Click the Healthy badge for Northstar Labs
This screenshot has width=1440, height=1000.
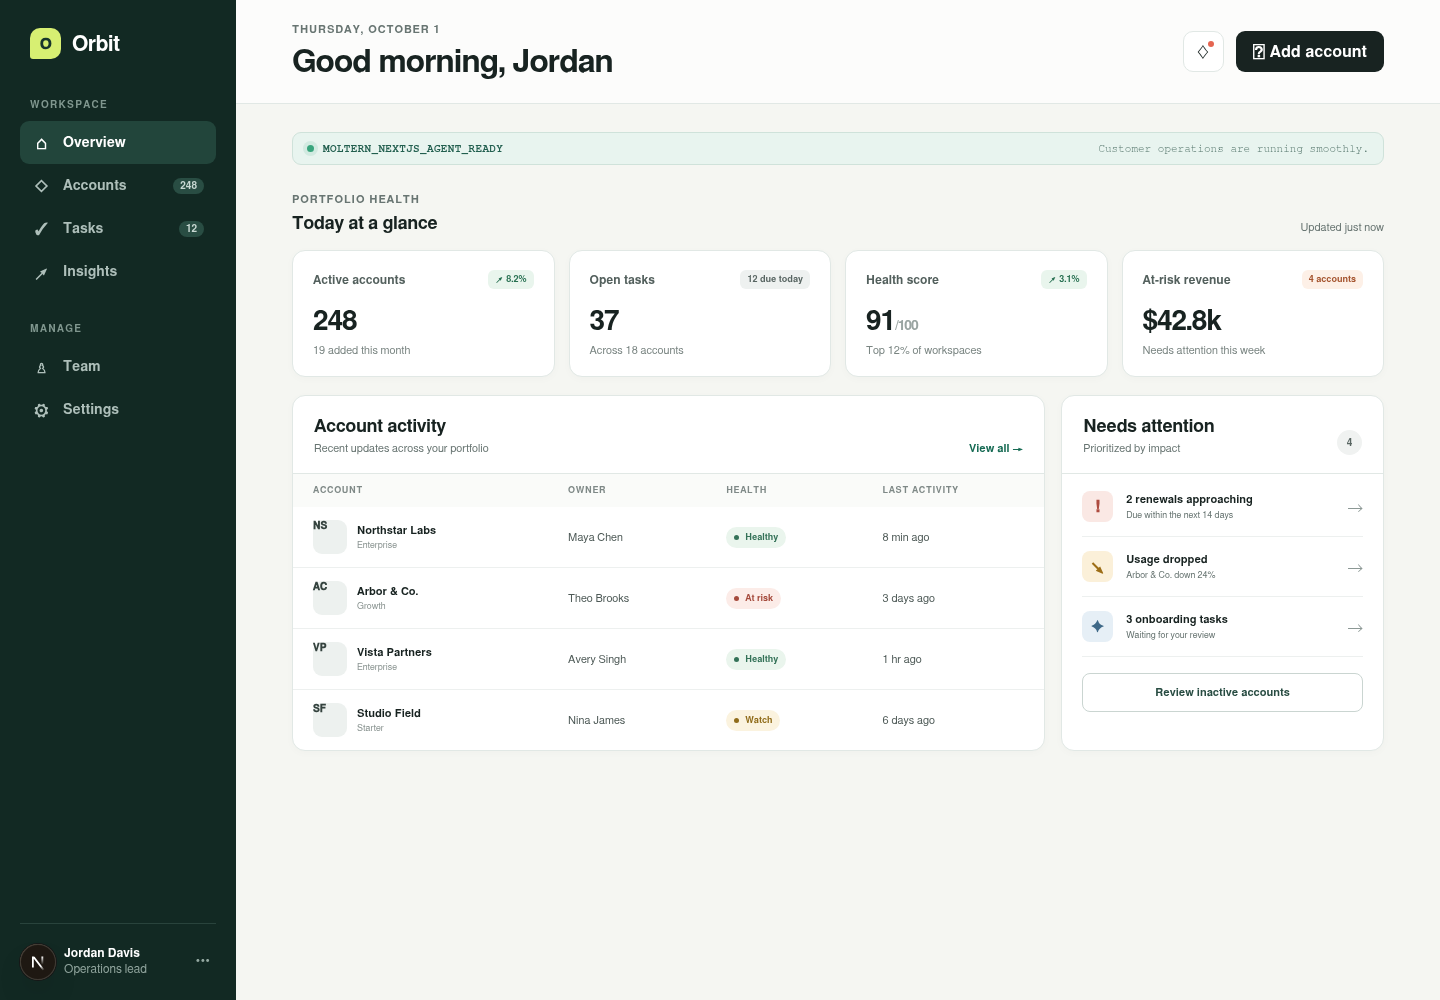pos(756,537)
